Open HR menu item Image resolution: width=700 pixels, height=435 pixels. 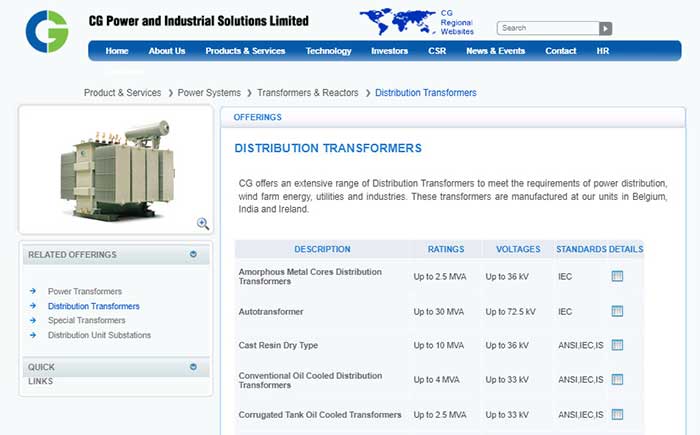(x=603, y=51)
